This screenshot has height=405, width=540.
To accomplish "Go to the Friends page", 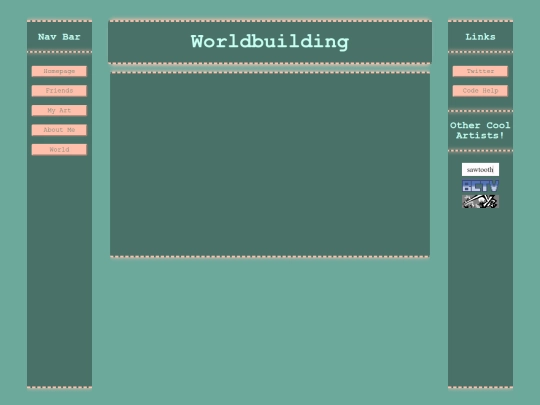I will (x=59, y=91).
